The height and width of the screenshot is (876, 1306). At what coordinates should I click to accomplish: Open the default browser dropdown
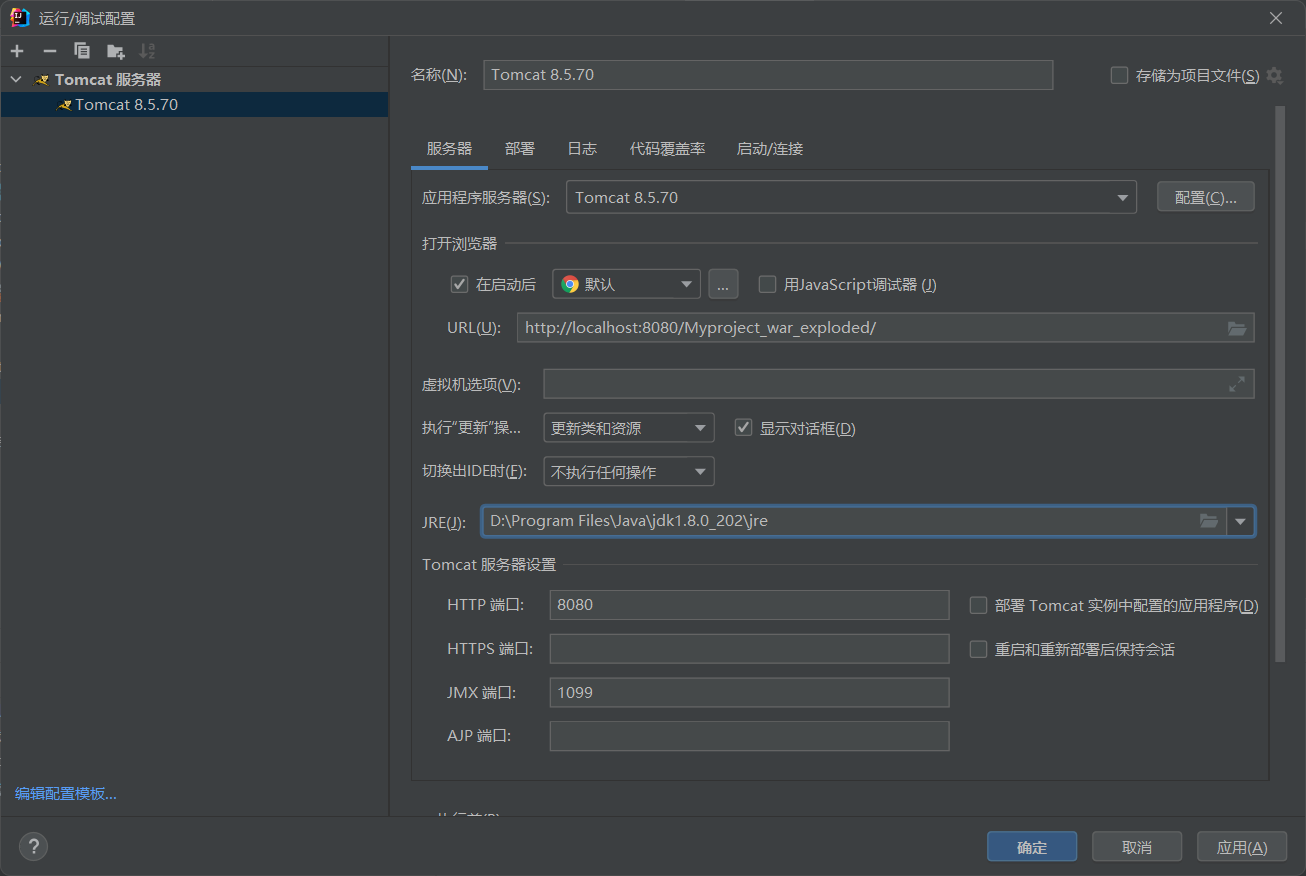click(626, 284)
